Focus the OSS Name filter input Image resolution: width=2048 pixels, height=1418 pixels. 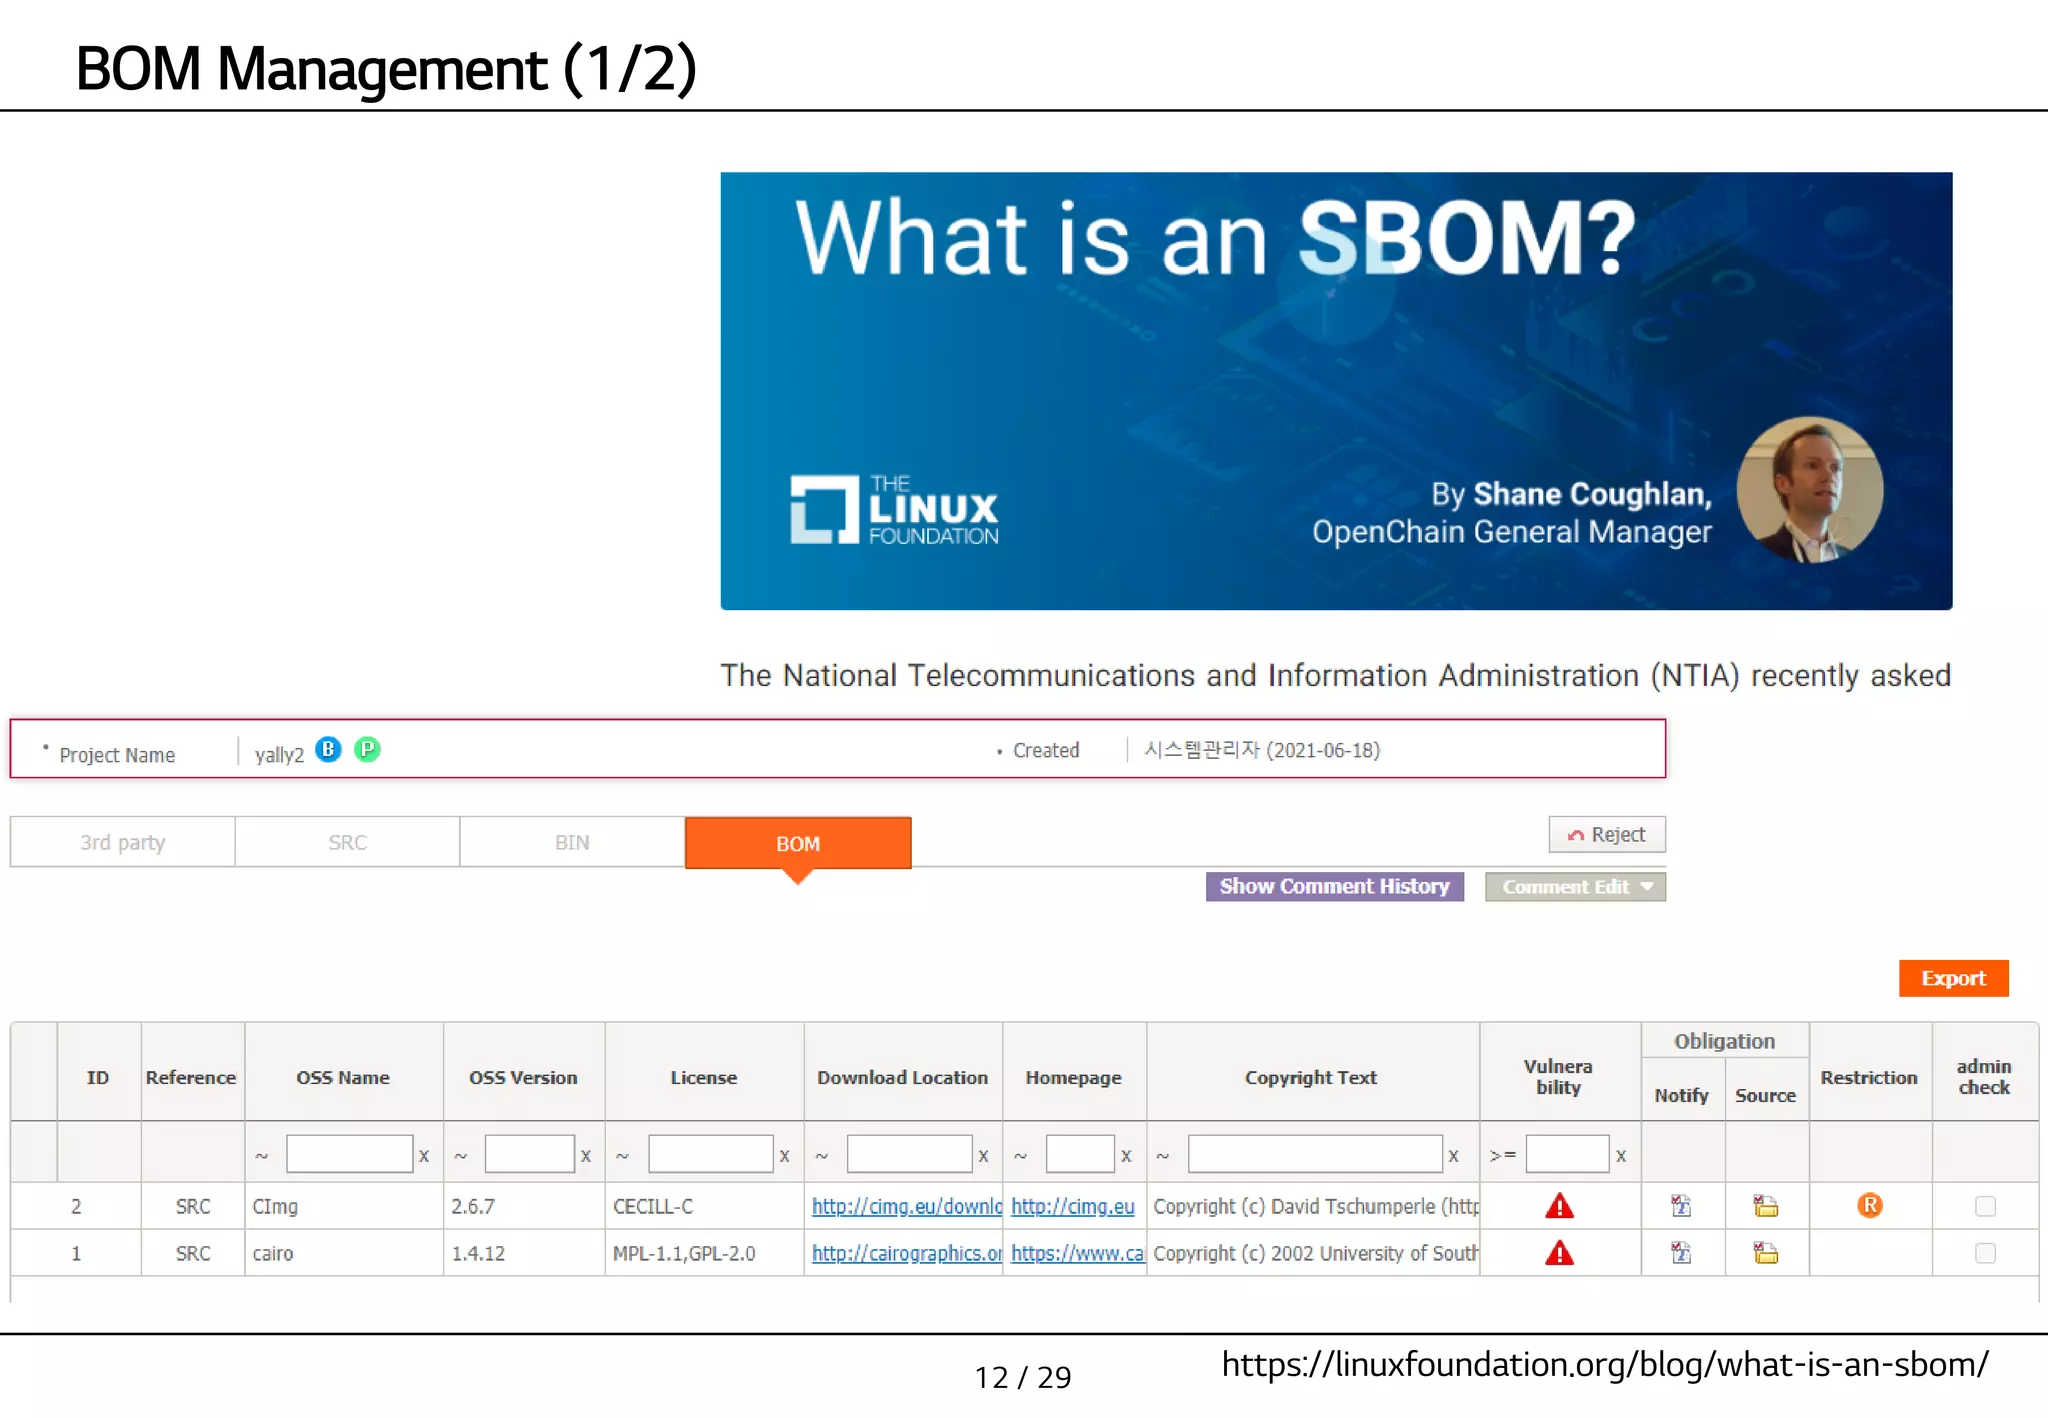pyautogui.click(x=349, y=1154)
